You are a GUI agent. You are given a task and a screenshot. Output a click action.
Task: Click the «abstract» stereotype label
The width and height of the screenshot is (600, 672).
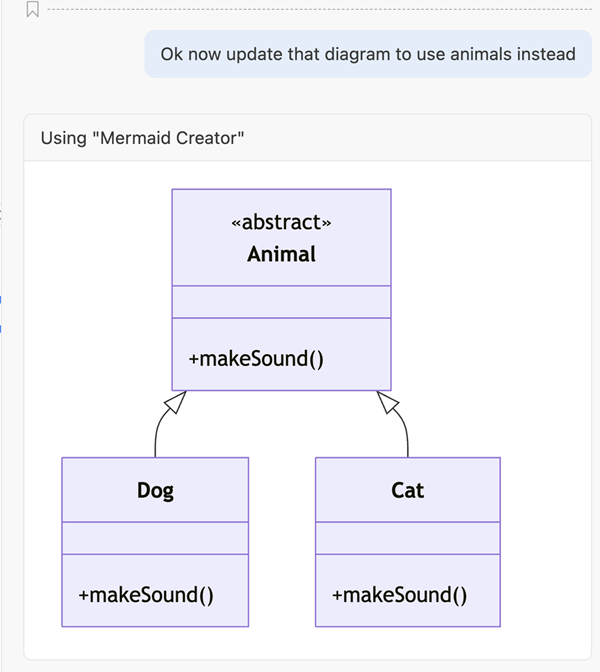pyautogui.click(x=281, y=222)
